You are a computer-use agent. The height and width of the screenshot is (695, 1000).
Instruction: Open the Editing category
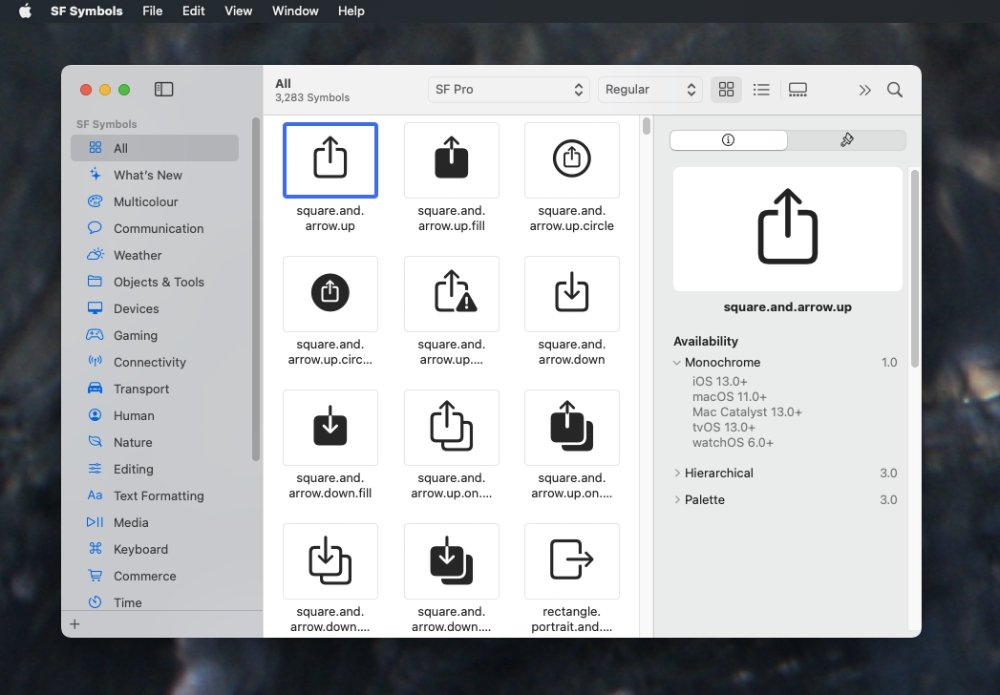pyautogui.click(x=155, y=469)
